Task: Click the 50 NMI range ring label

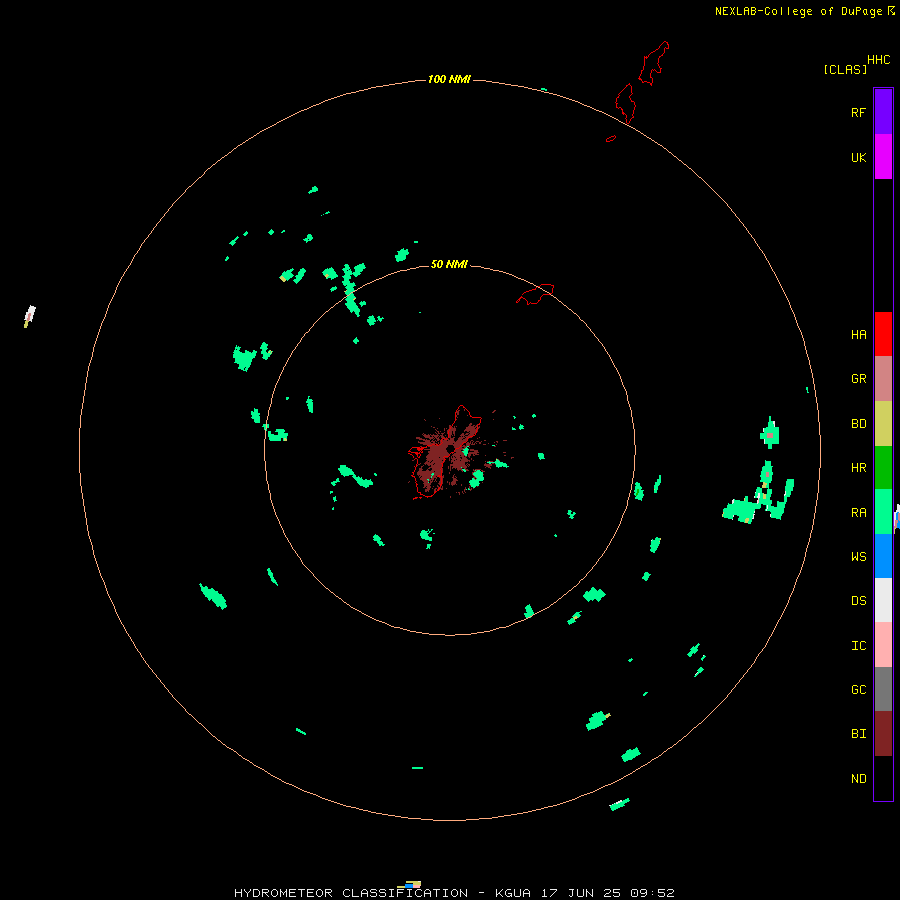Action: click(449, 264)
